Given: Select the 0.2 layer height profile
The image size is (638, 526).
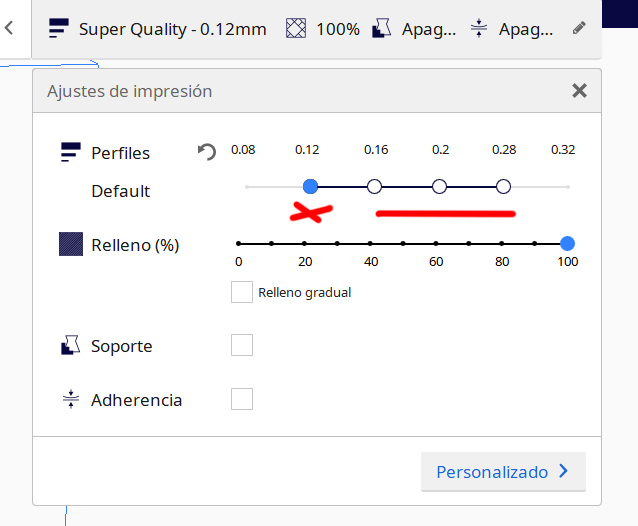Looking at the screenshot, I should [x=439, y=186].
